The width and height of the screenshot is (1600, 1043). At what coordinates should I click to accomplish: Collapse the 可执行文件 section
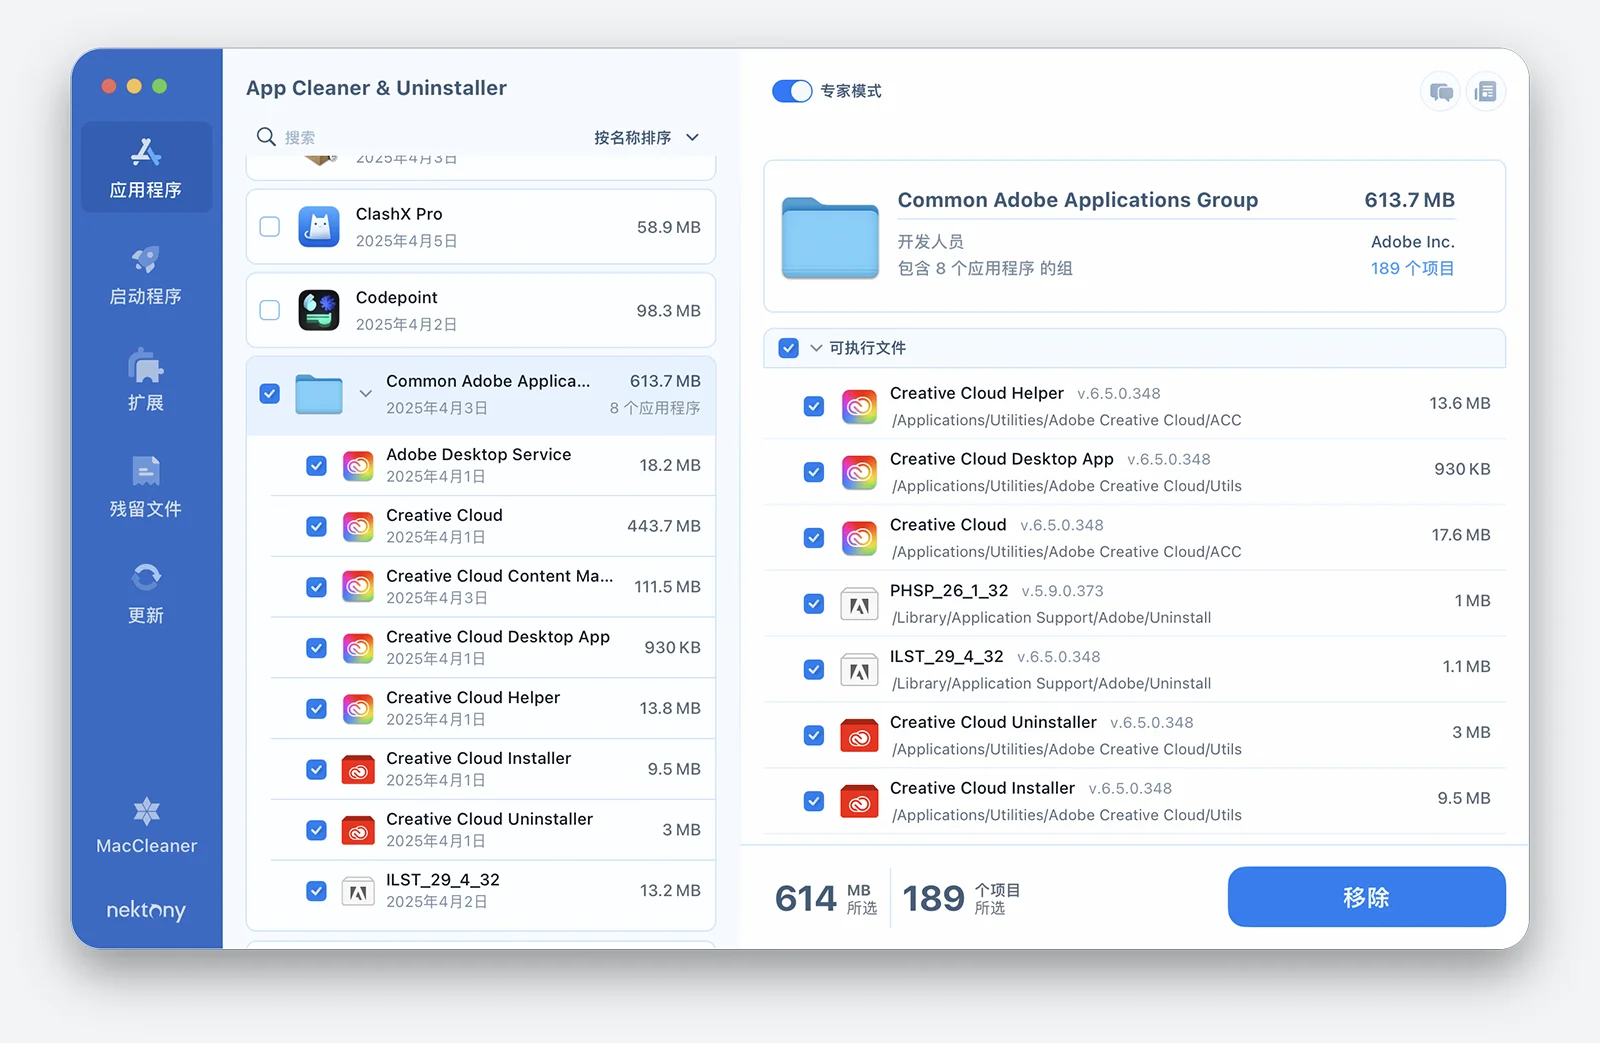pyautogui.click(x=817, y=348)
